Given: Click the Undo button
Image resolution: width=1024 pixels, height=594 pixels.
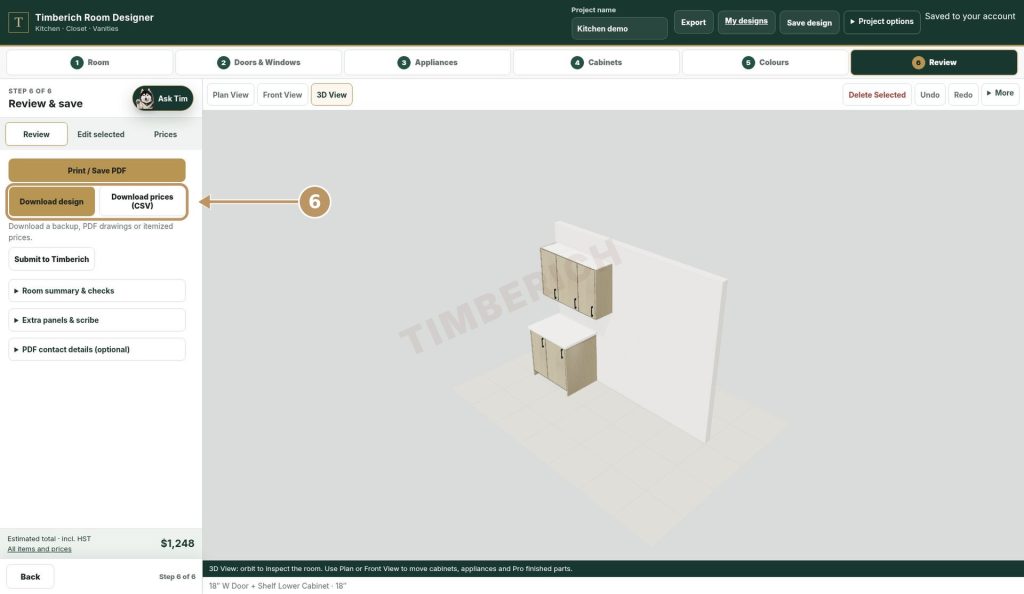Looking at the screenshot, I should [x=930, y=95].
